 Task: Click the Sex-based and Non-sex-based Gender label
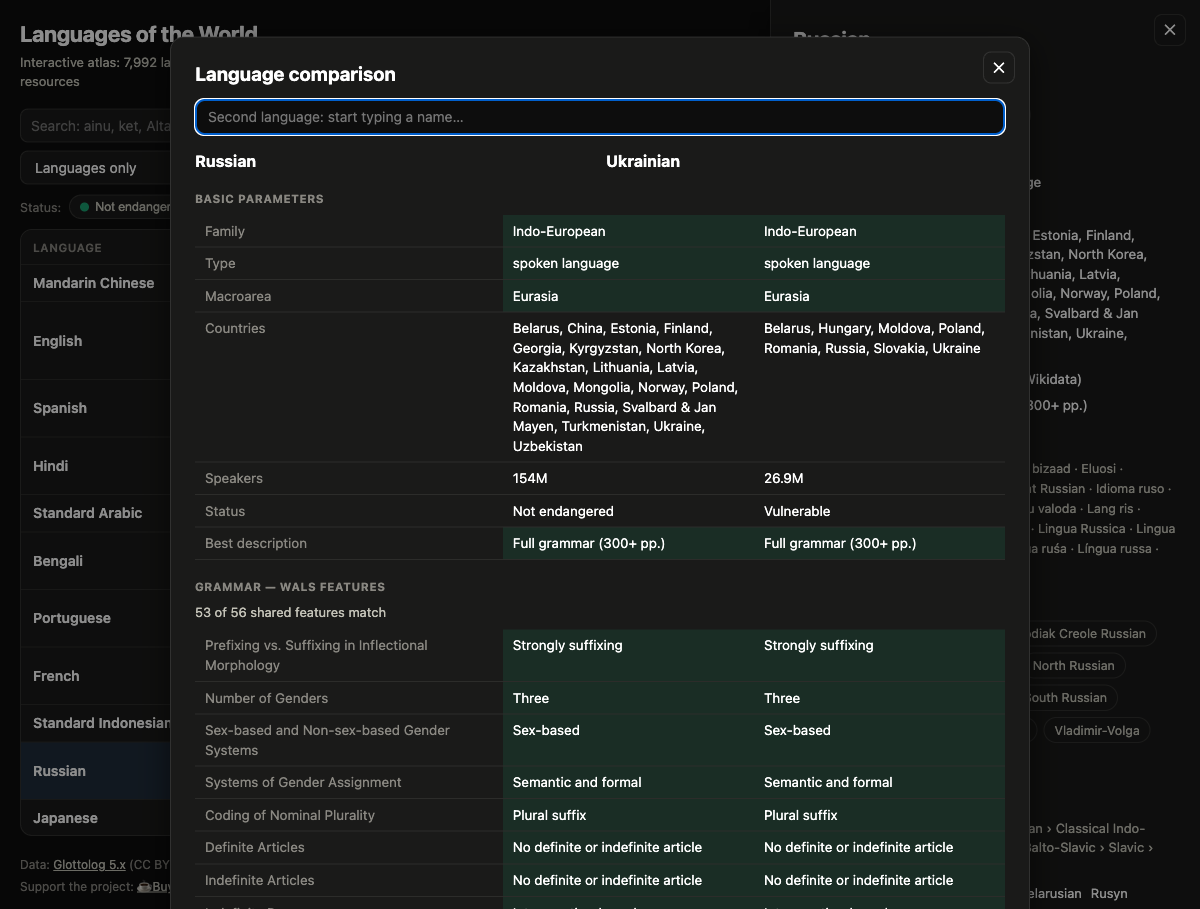[x=327, y=740]
